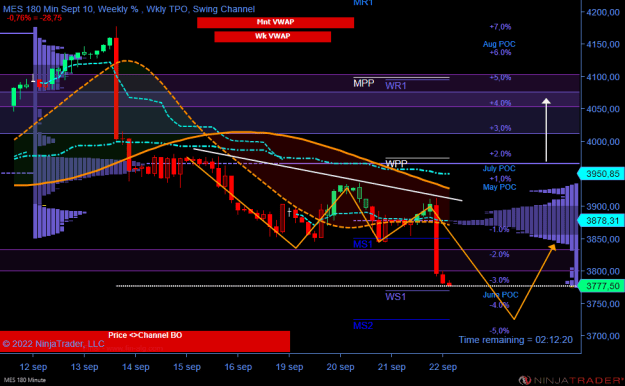Click the +4,0% level label
This screenshot has height=386, width=625.
(x=500, y=103)
